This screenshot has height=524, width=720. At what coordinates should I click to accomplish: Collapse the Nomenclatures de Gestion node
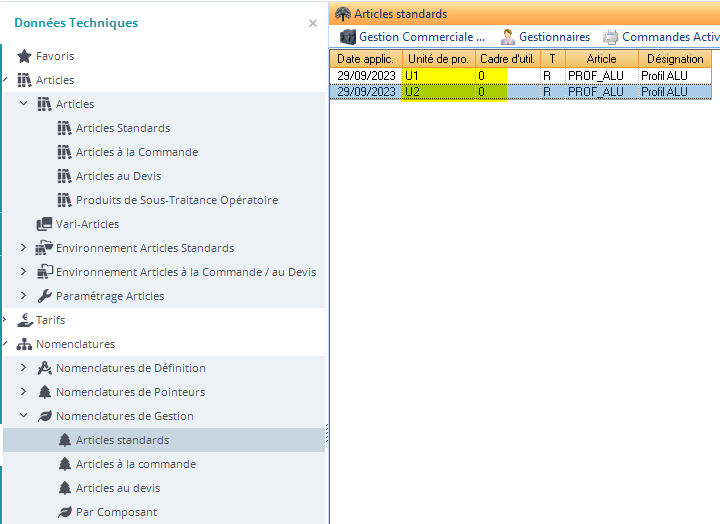pyautogui.click(x=24, y=416)
